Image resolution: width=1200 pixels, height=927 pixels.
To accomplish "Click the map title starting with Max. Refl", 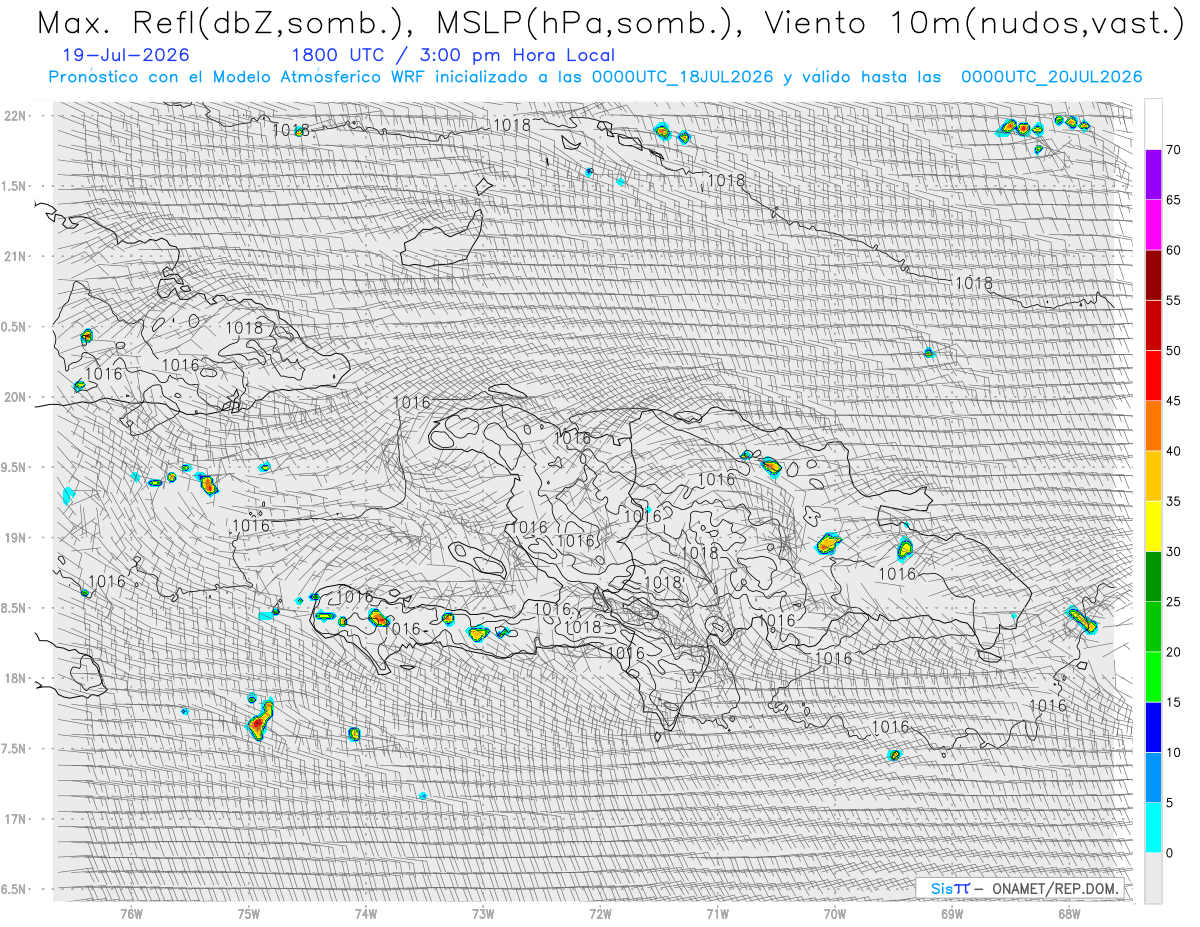I will [x=610, y=24].
